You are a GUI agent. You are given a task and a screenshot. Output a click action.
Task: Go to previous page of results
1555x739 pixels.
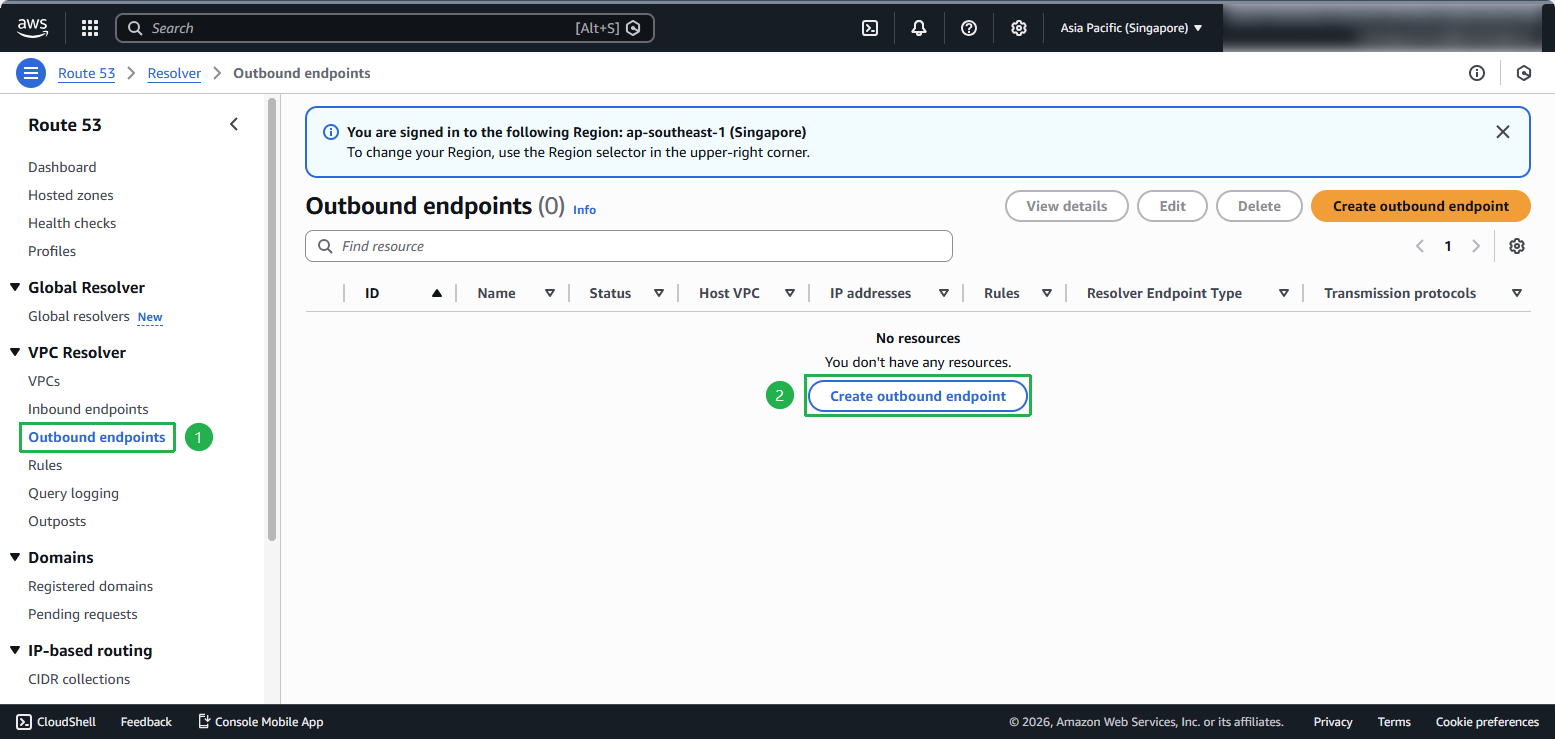click(1419, 246)
